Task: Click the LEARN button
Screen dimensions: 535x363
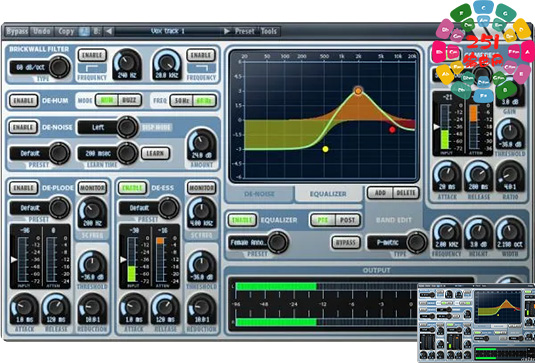Action: tap(155, 153)
